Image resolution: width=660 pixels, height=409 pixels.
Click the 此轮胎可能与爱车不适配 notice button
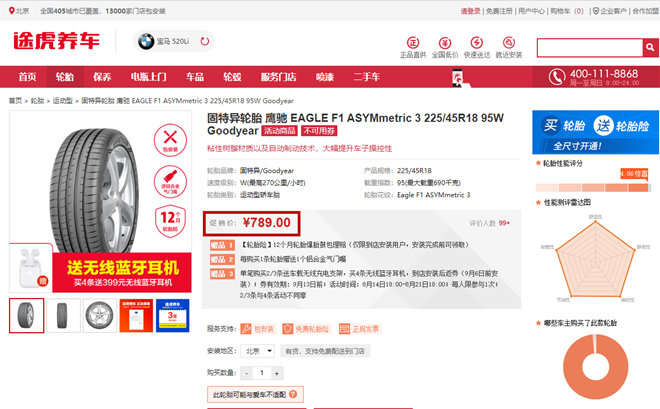(255, 394)
